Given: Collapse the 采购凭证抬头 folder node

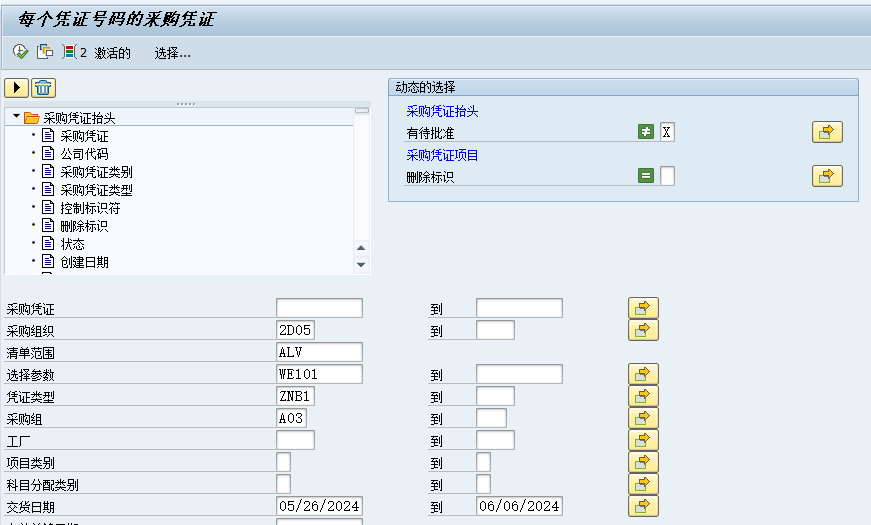Looking at the screenshot, I should pyautogui.click(x=16, y=117).
